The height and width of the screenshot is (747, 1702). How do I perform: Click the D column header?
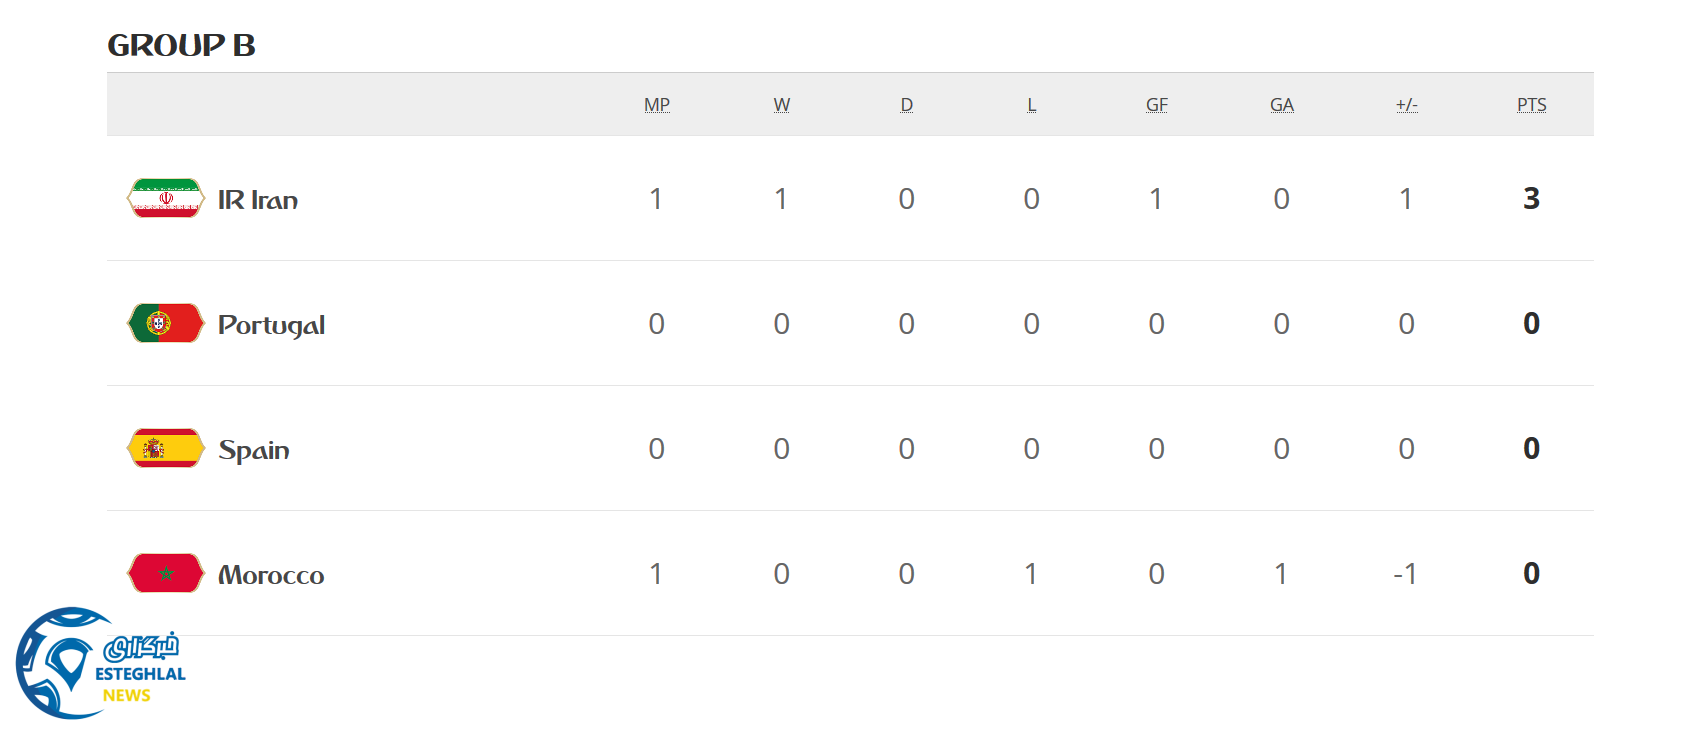pyautogui.click(x=907, y=105)
